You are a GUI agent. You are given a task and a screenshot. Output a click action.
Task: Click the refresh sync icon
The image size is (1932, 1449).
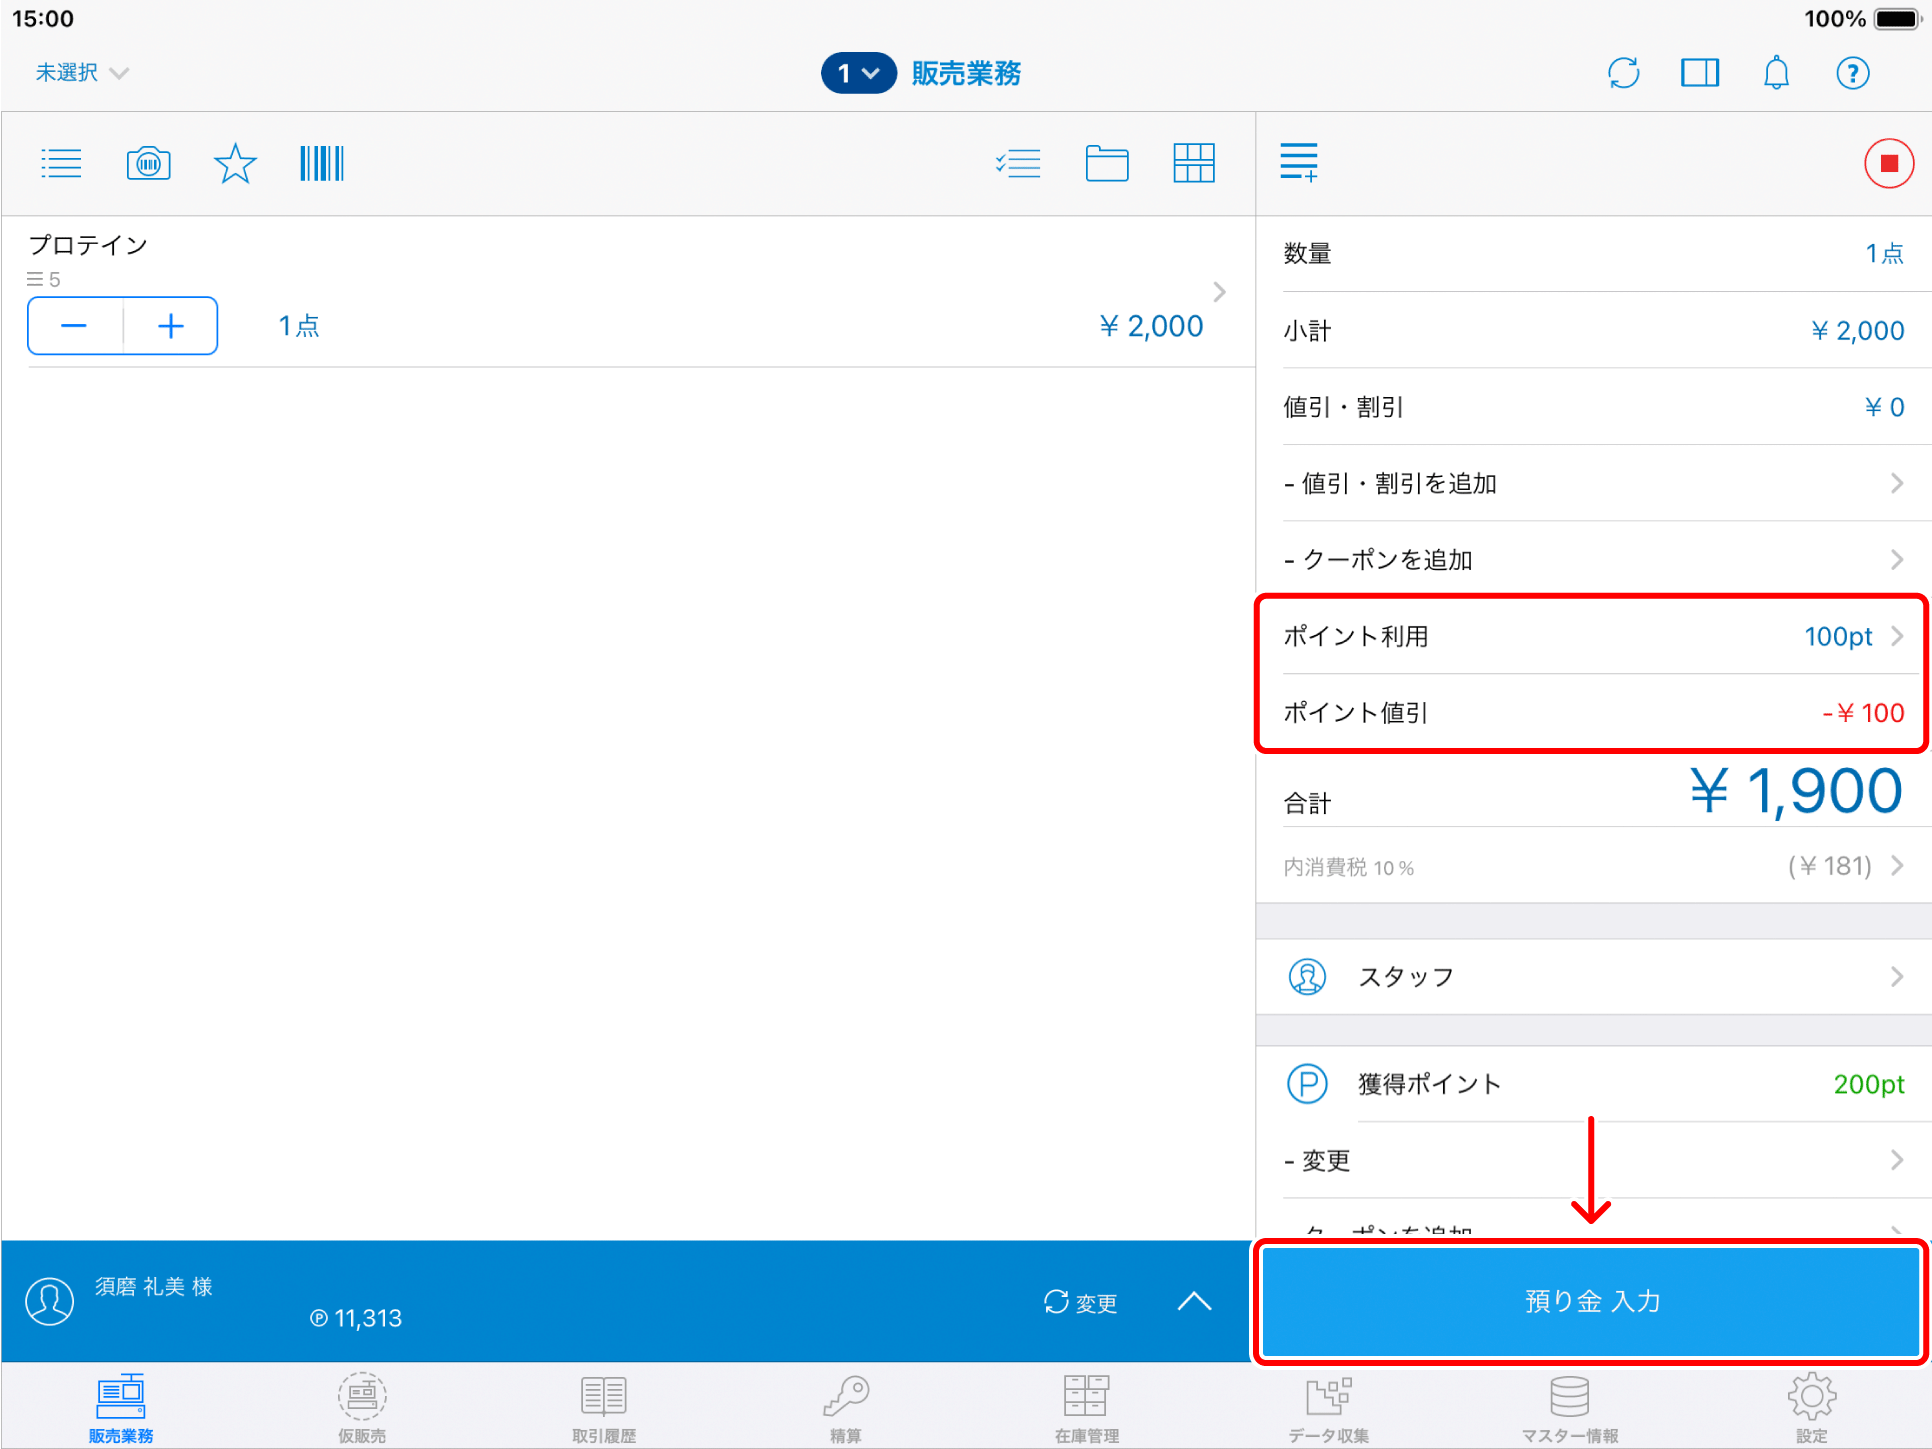pyautogui.click(x=1623, y=73)
